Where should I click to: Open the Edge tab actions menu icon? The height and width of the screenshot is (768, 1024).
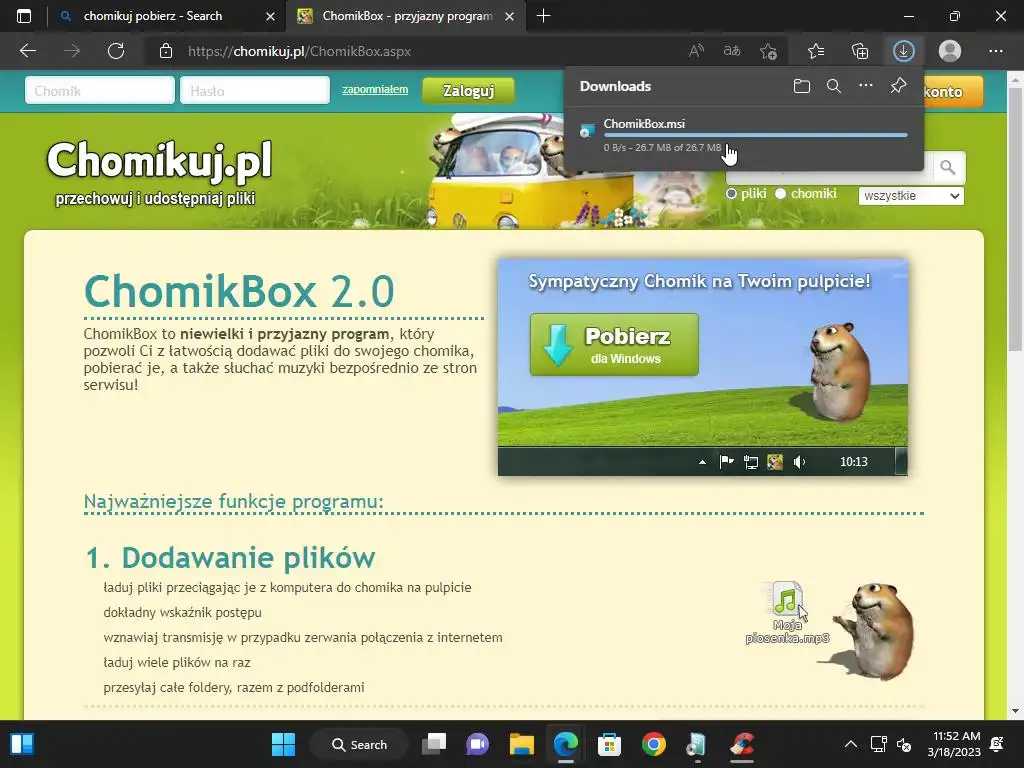coord(24,16)
